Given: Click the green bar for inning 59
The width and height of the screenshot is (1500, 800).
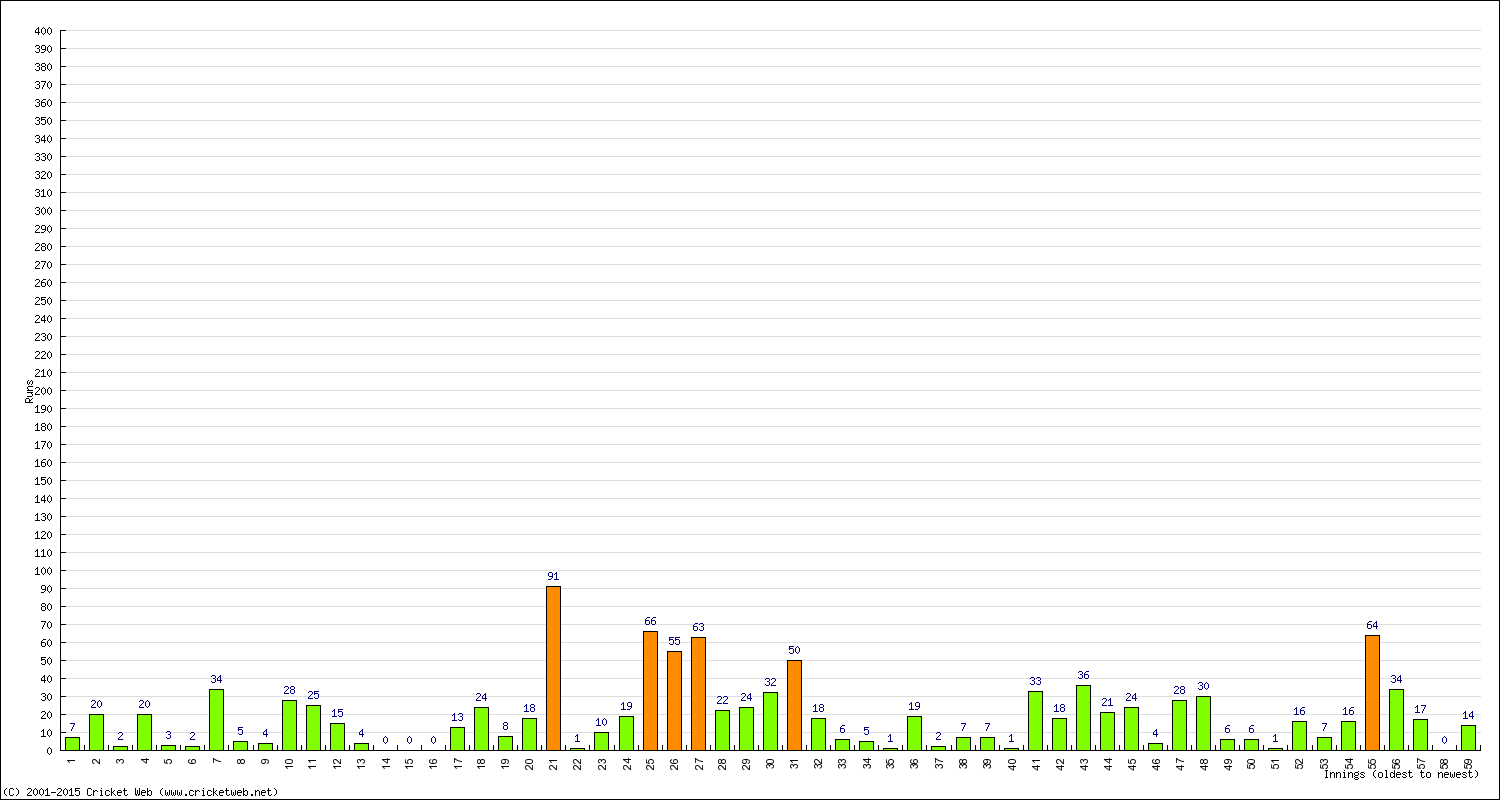Looking at the screenshot, I should 1468,737.
